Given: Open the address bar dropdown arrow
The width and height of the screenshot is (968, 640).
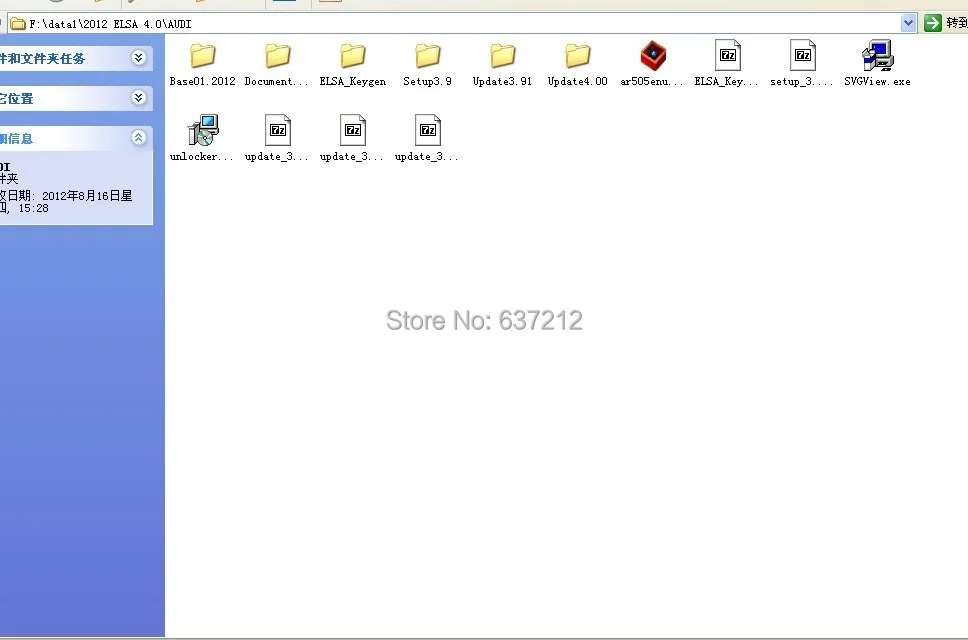Looking at the screenshot, I should [908, 23].
